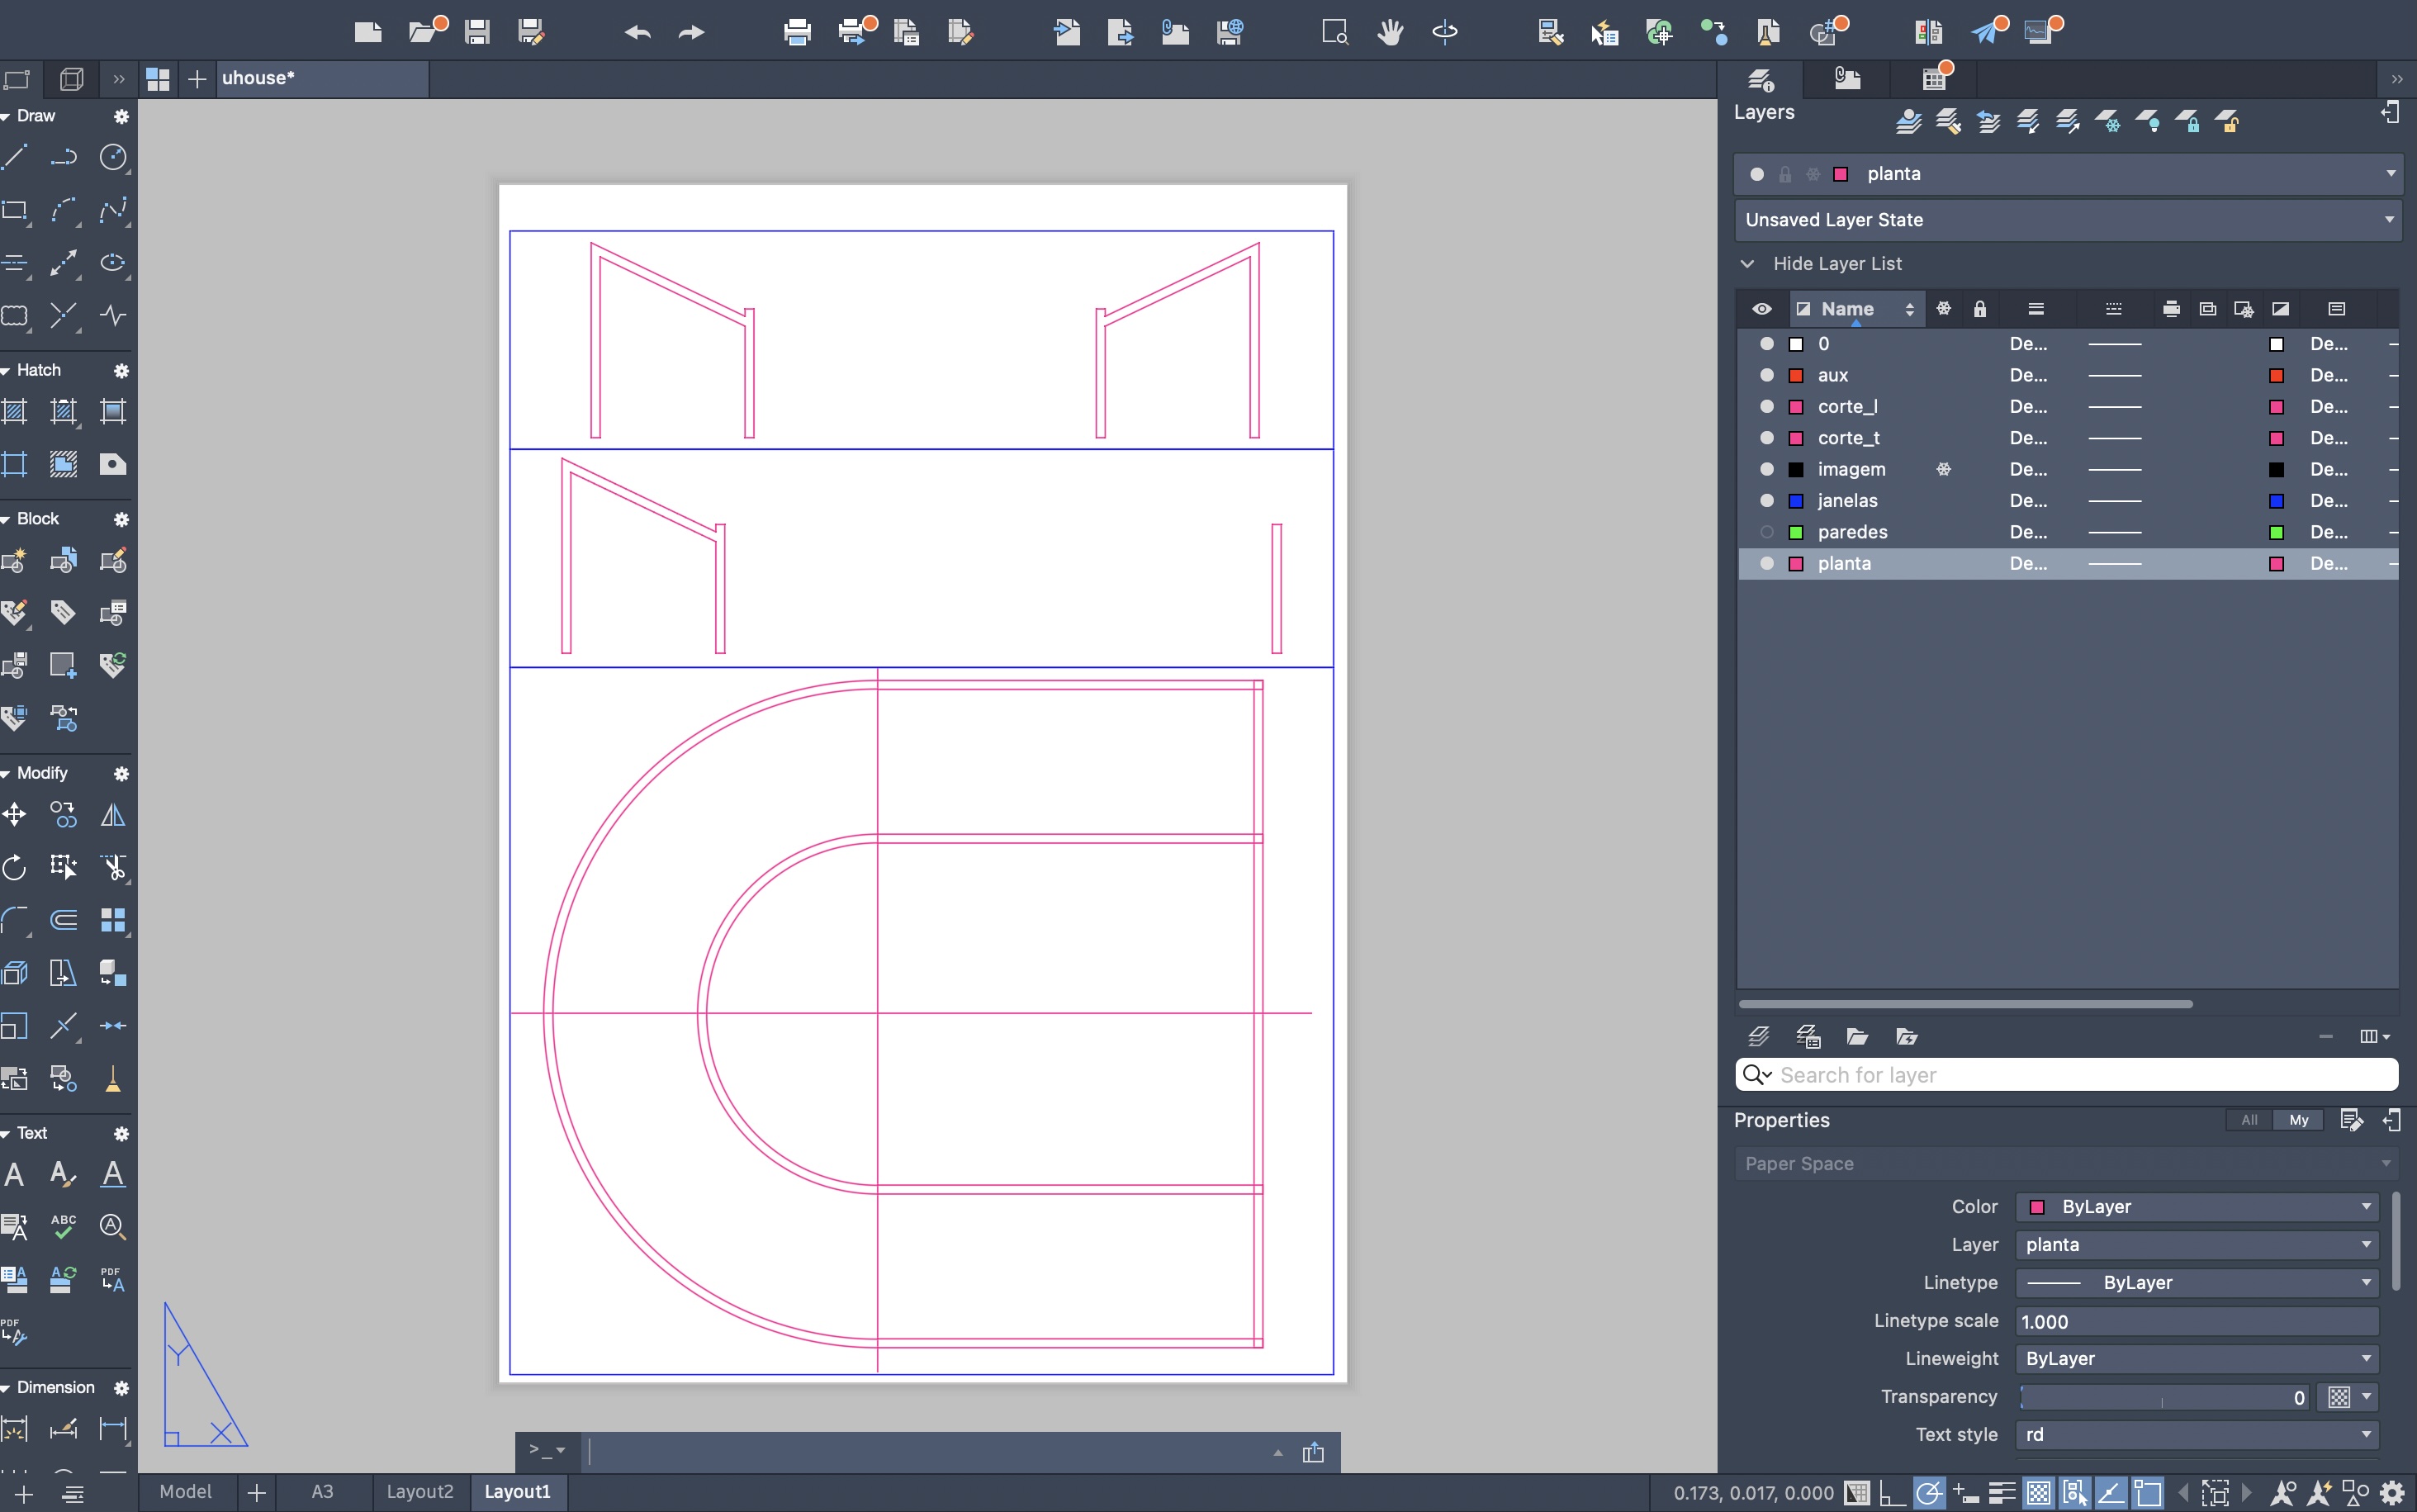Screen dimensions: 2417x1512
Task: Toggle visibility of the janelas layer
Action: [x=1766, y=501]
